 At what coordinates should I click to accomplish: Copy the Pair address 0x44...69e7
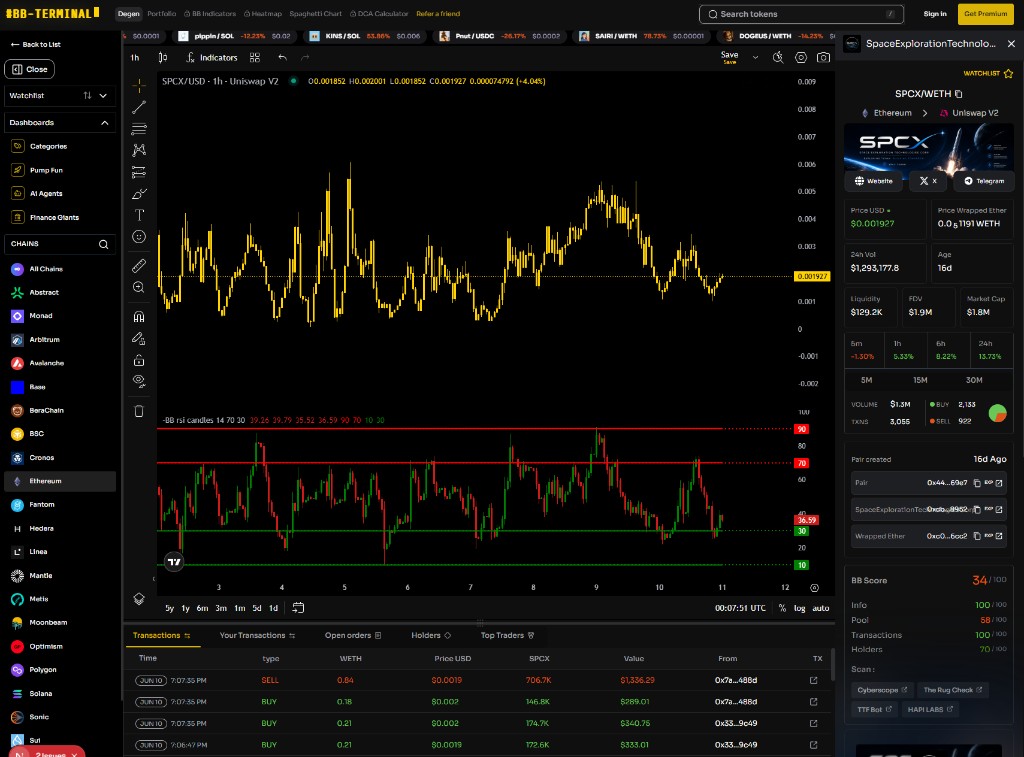977,483
